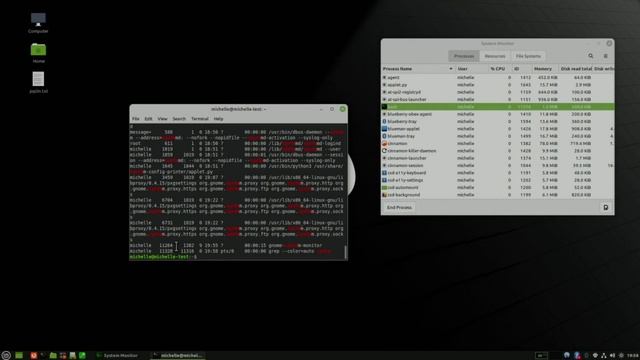This screenshot has width=640, height=360.
Task: Click the blueman-applet process icon
Action: coord(384,129)
